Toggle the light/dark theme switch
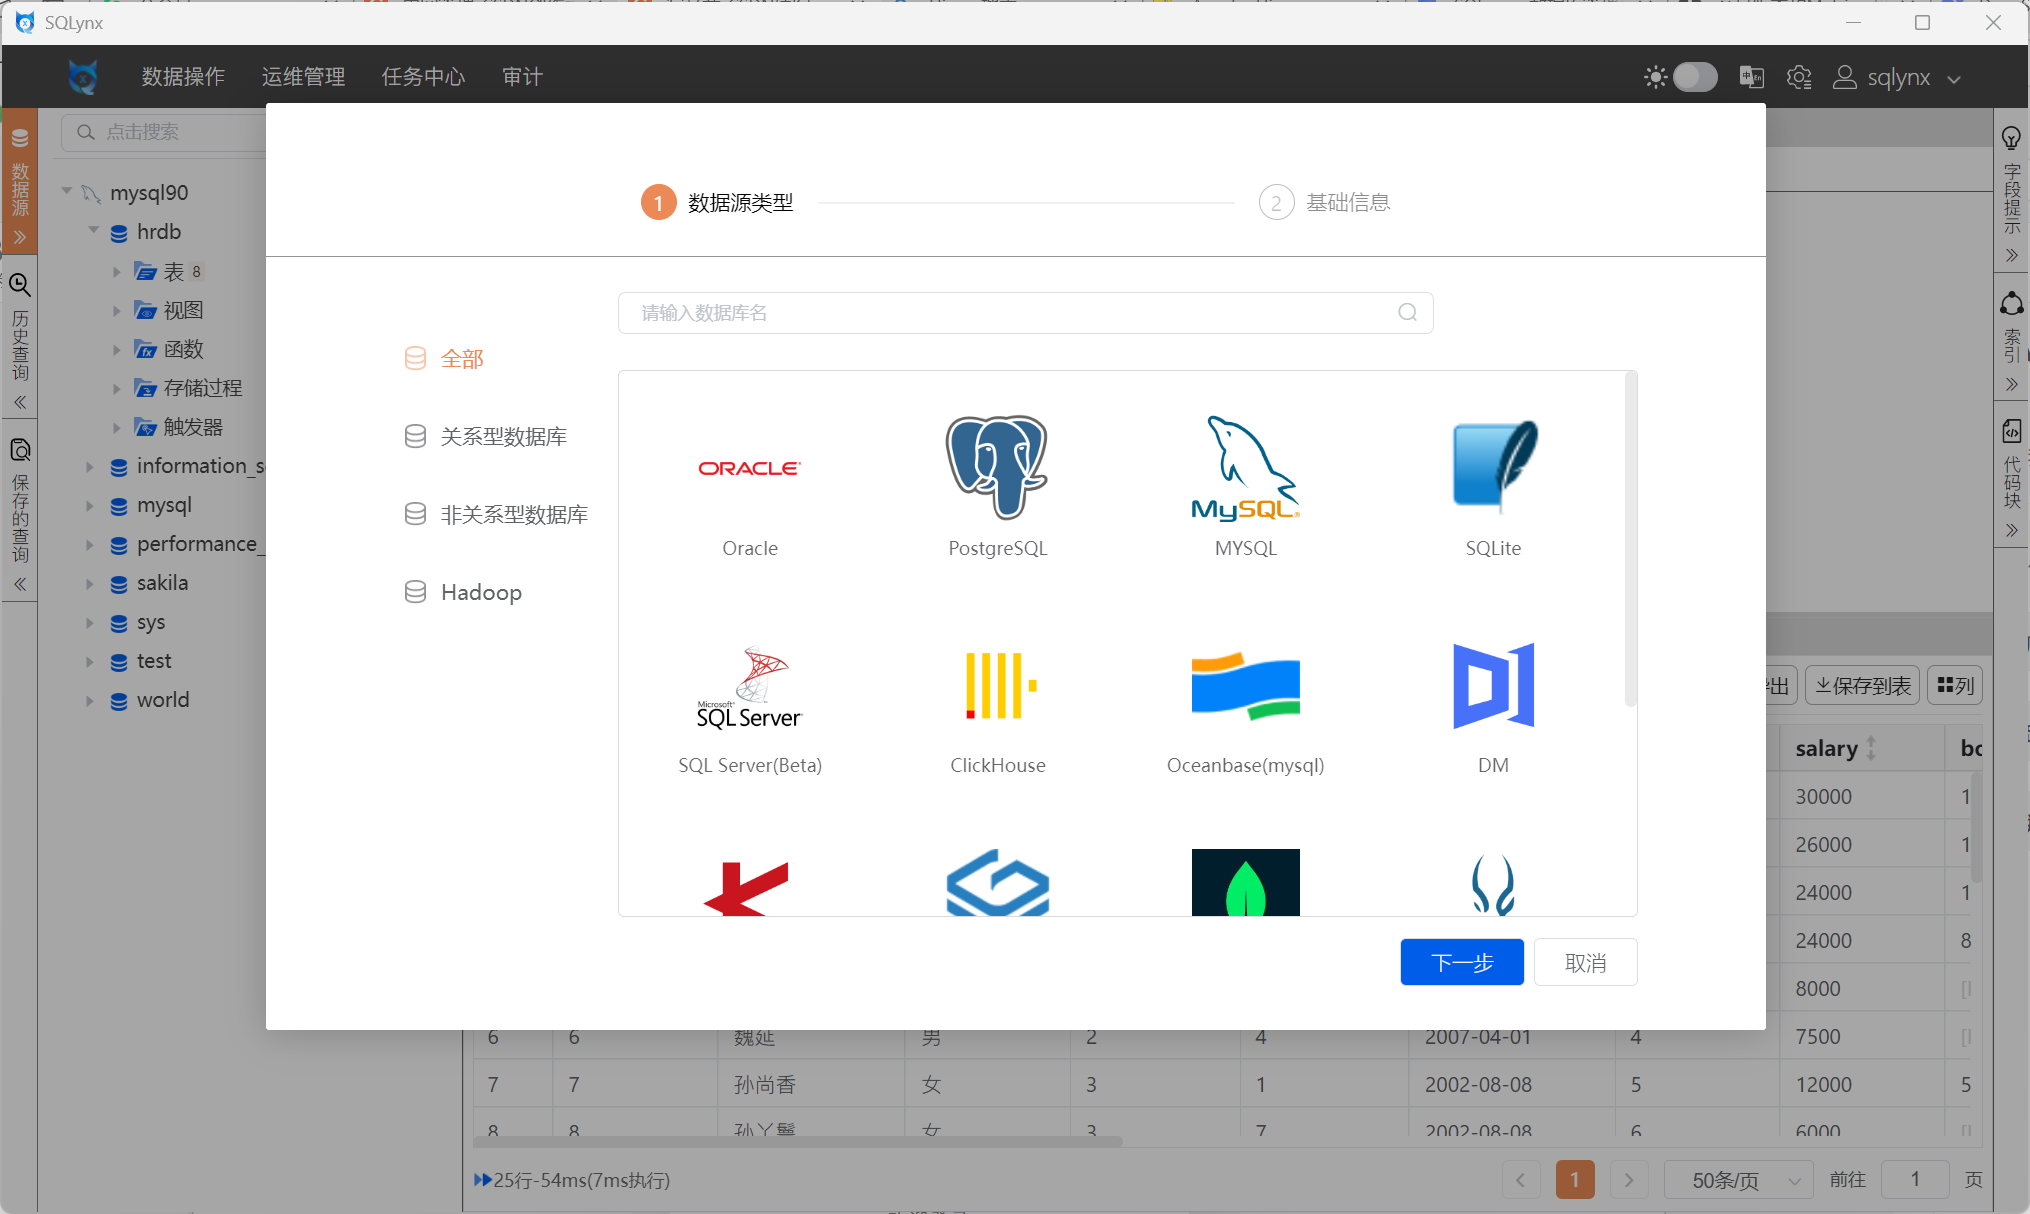2030x1214 pixels. 1695,77
